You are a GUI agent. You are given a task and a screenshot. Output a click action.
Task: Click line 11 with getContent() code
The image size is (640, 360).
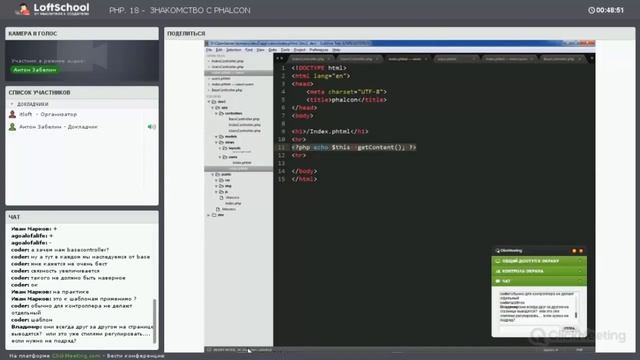click(354, 147)
